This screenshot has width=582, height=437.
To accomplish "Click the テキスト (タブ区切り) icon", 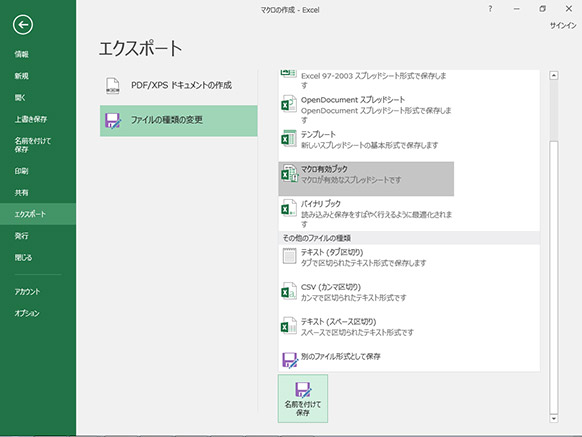I will tap(289, 256).
